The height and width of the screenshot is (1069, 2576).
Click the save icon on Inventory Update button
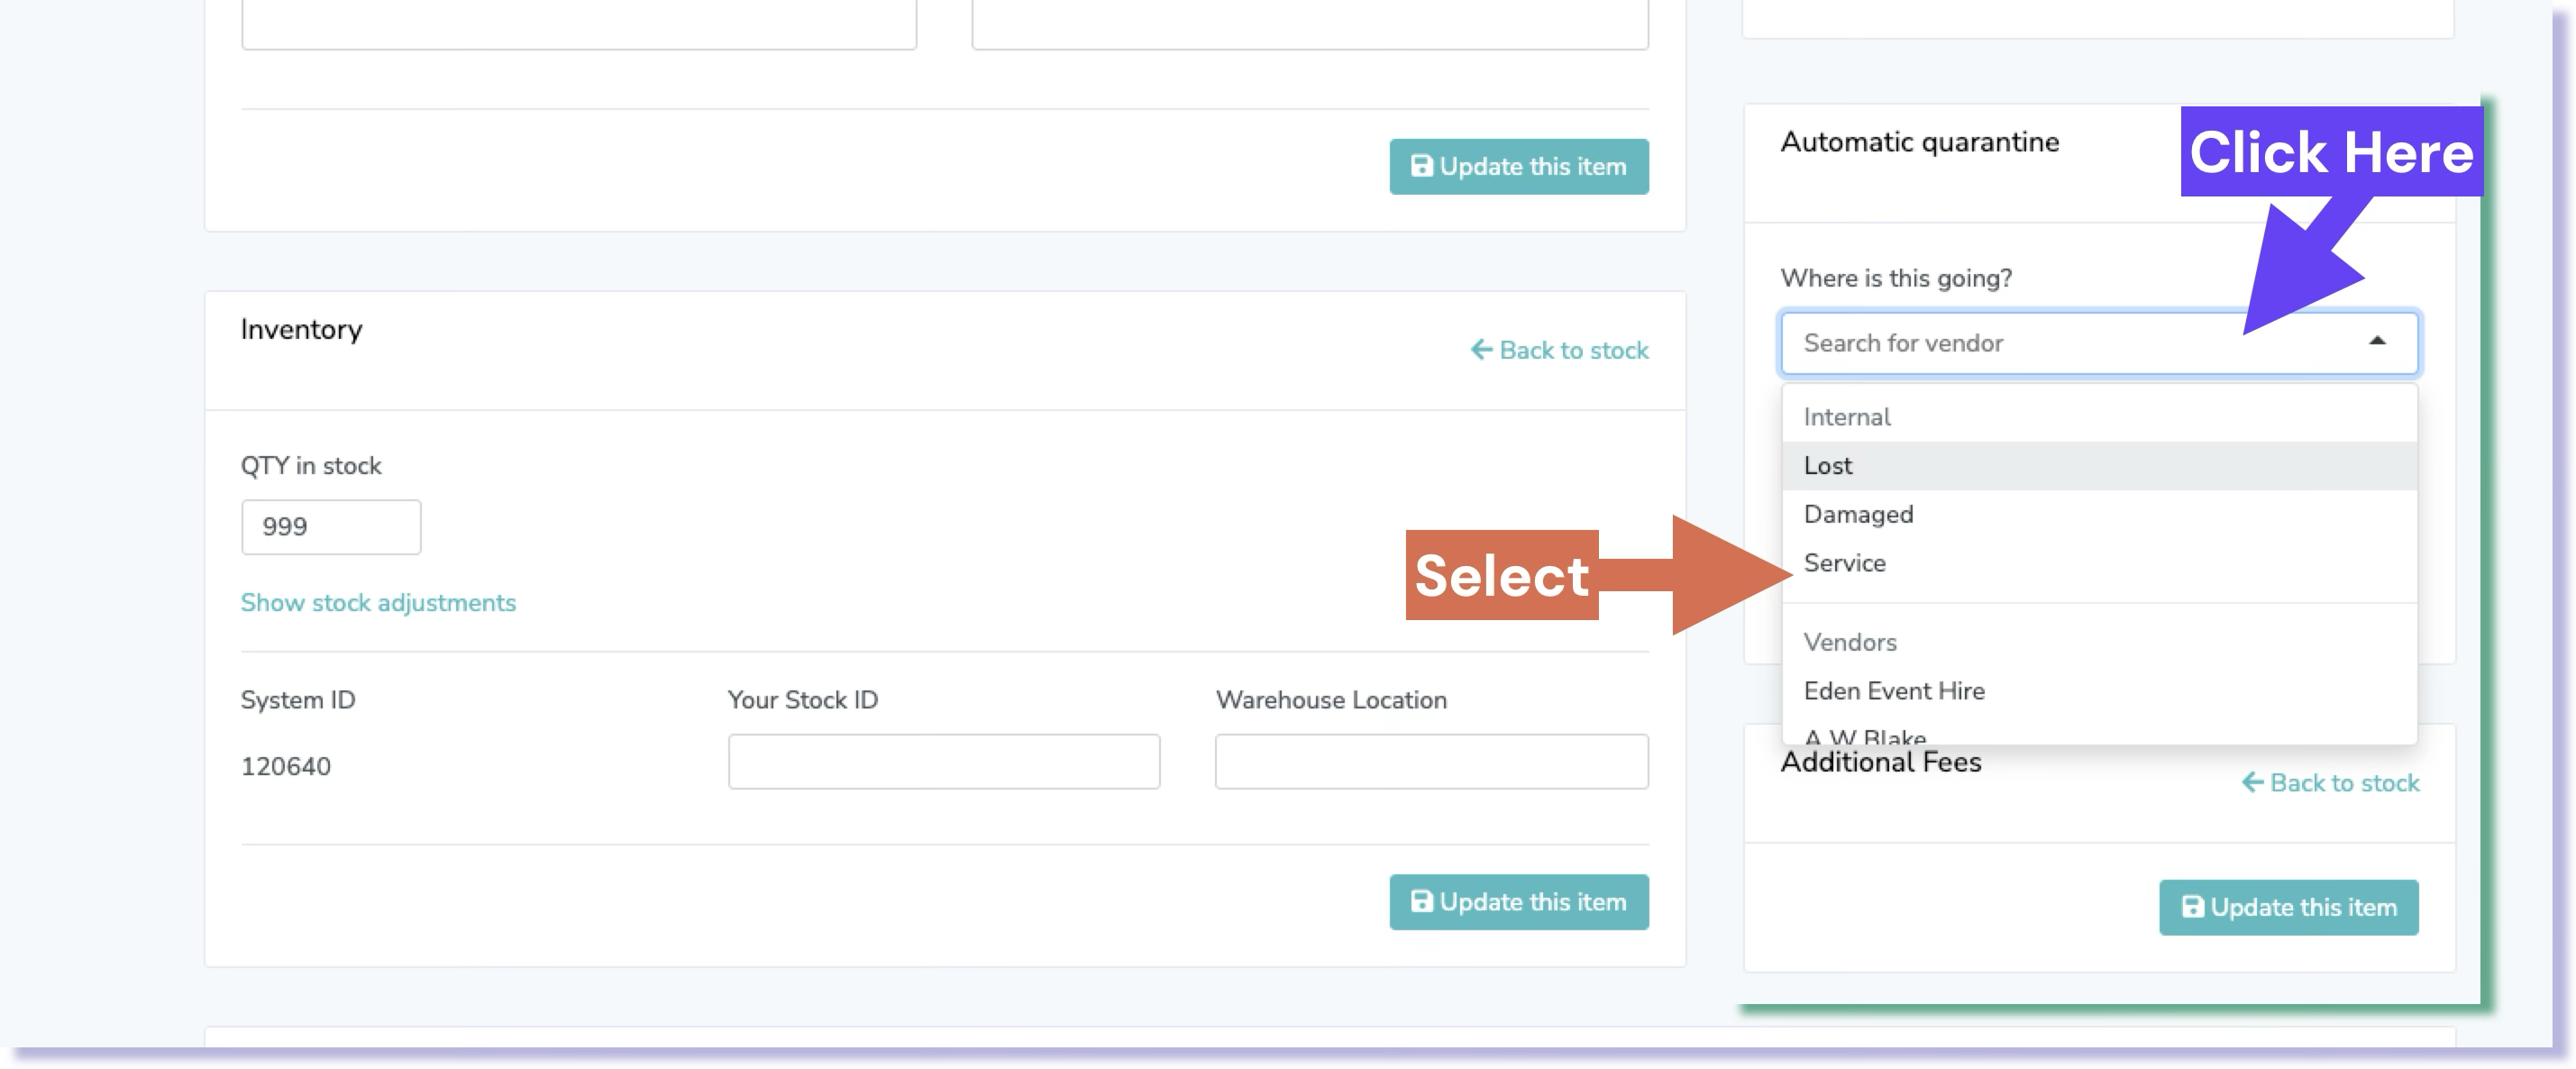pos(1421,901)
